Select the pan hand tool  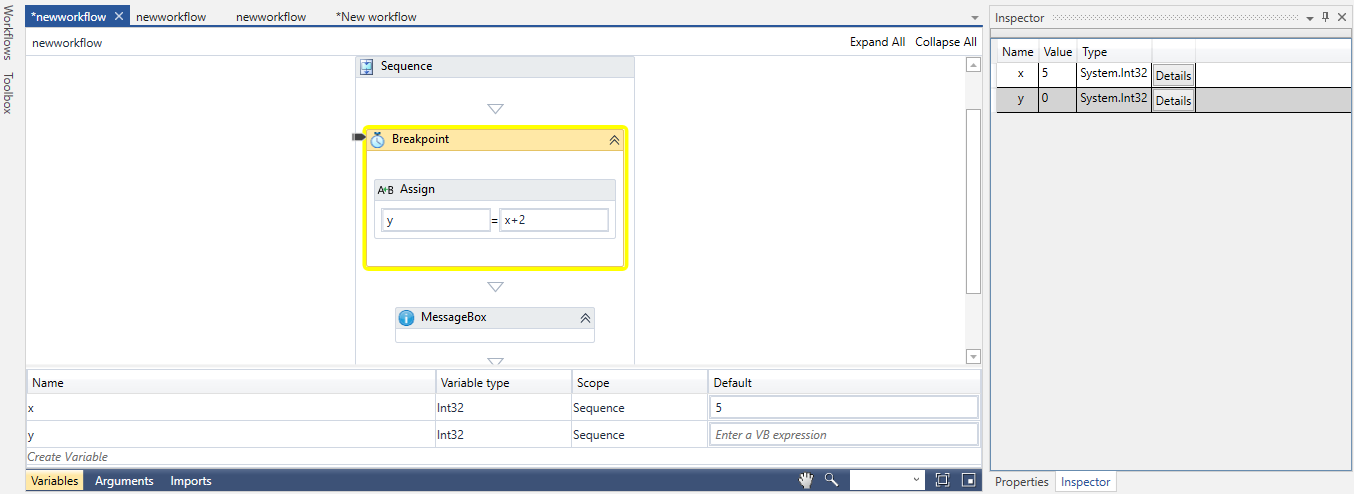tap(806, 481)
